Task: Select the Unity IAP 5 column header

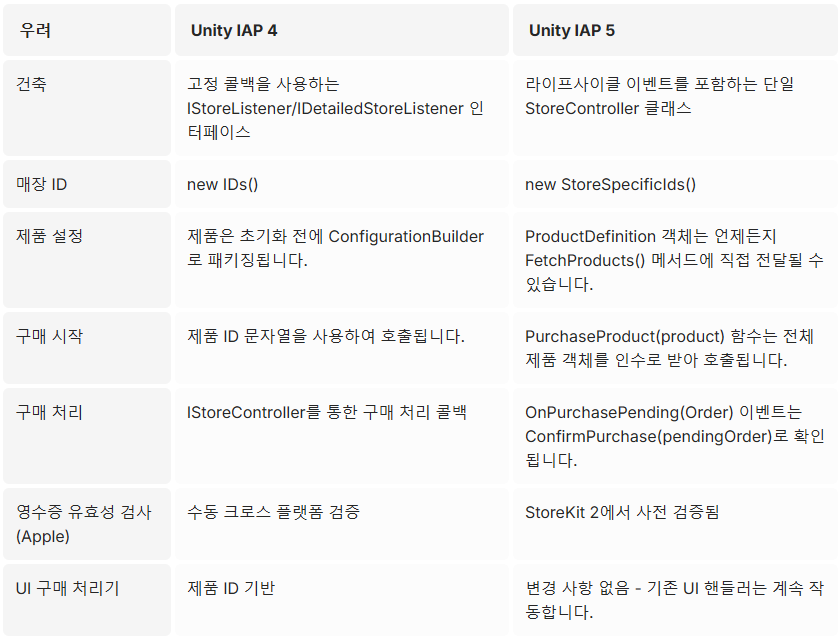Action: point(676,30)
